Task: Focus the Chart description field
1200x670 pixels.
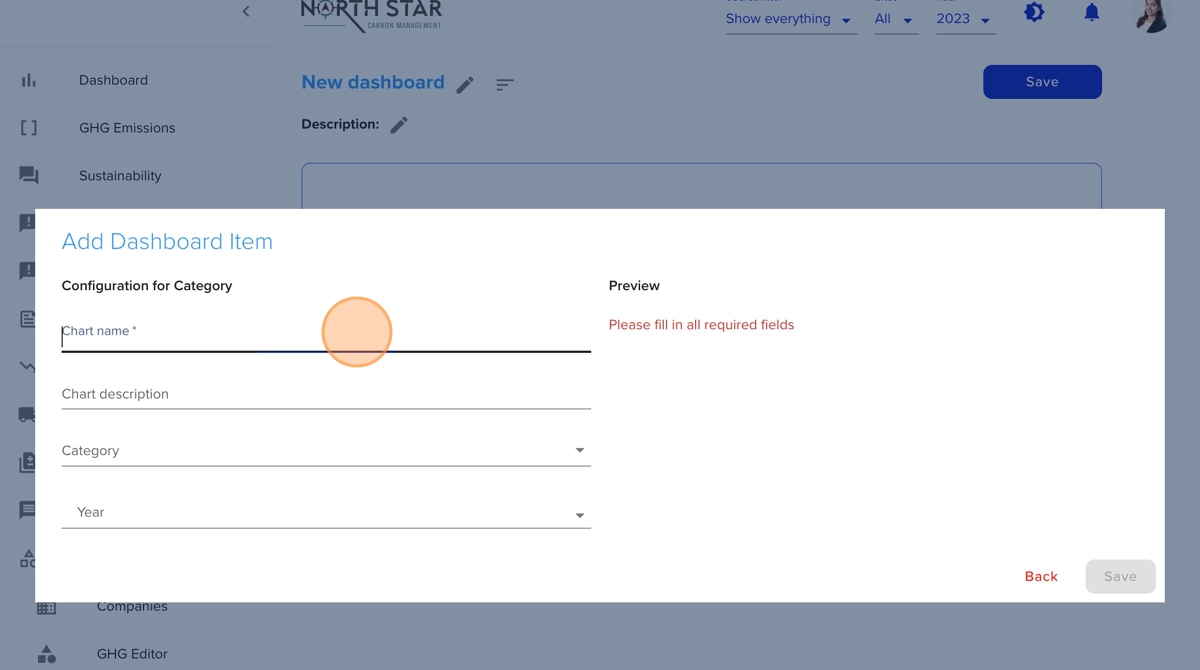Action: pos(326,394)
